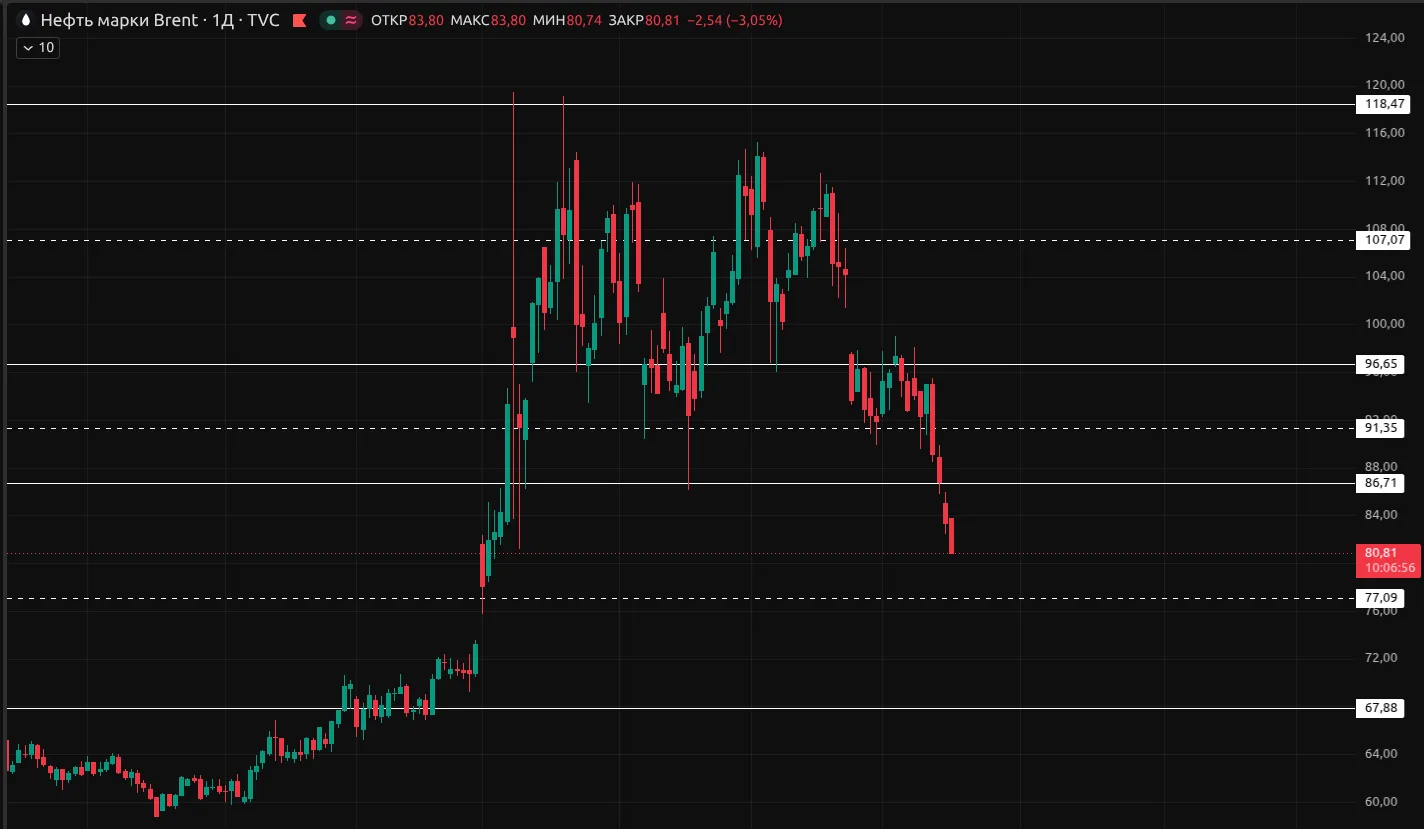Expand the collapsed indicators legend showing 10

(x=38, y=47)
